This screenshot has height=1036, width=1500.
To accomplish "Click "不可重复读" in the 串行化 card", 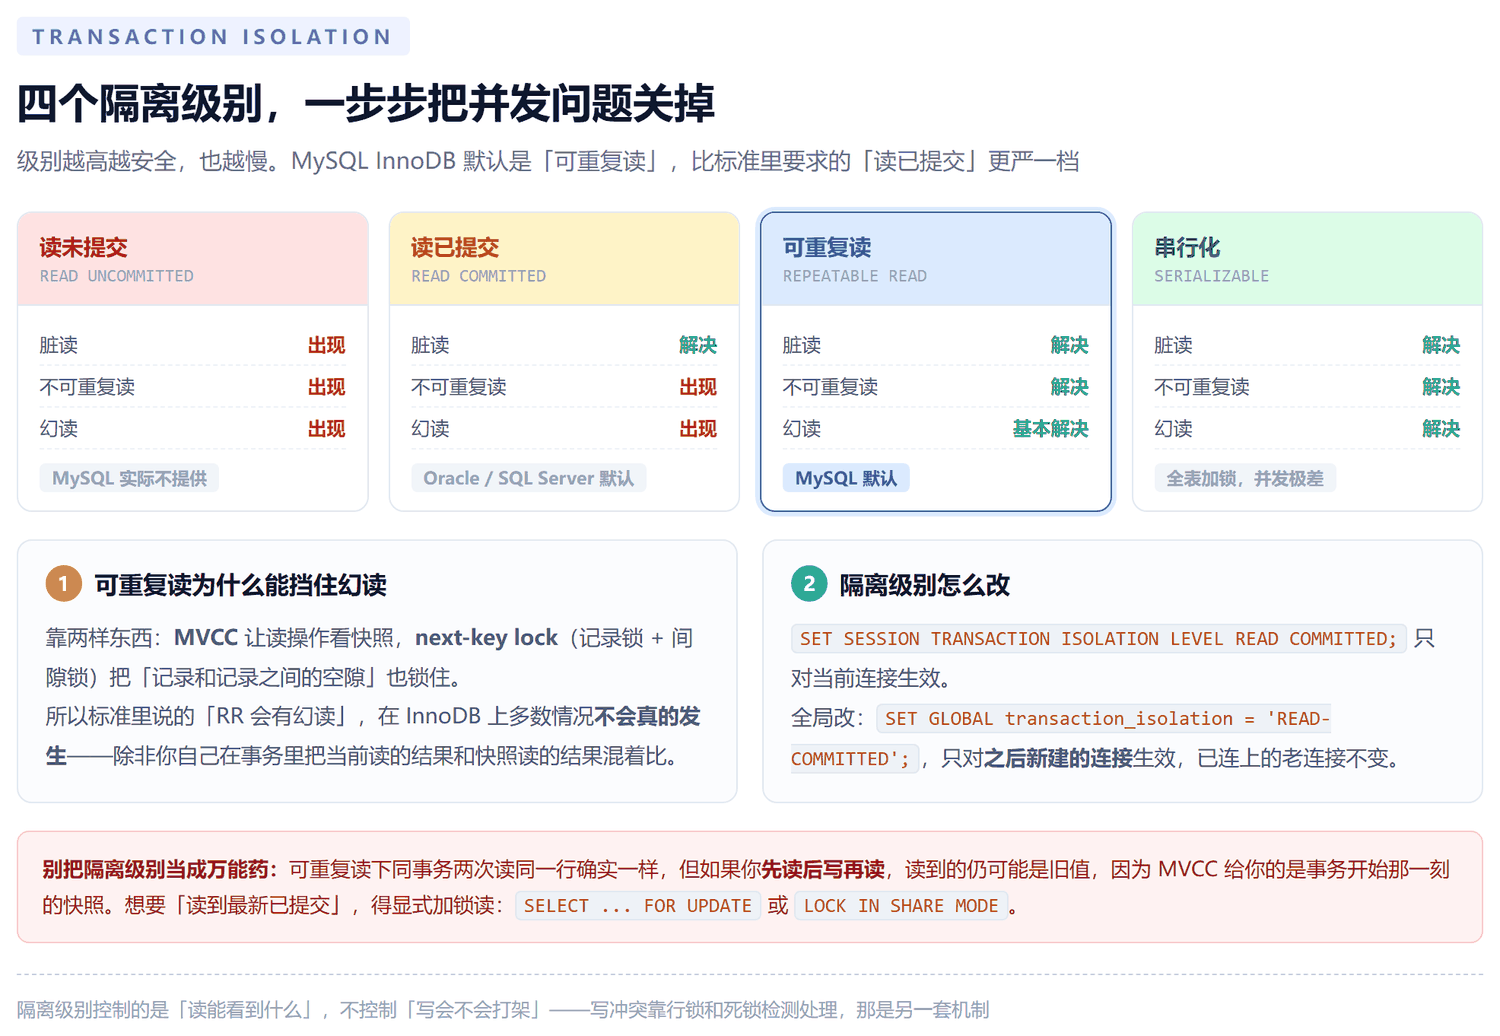I will (1202, 387).
